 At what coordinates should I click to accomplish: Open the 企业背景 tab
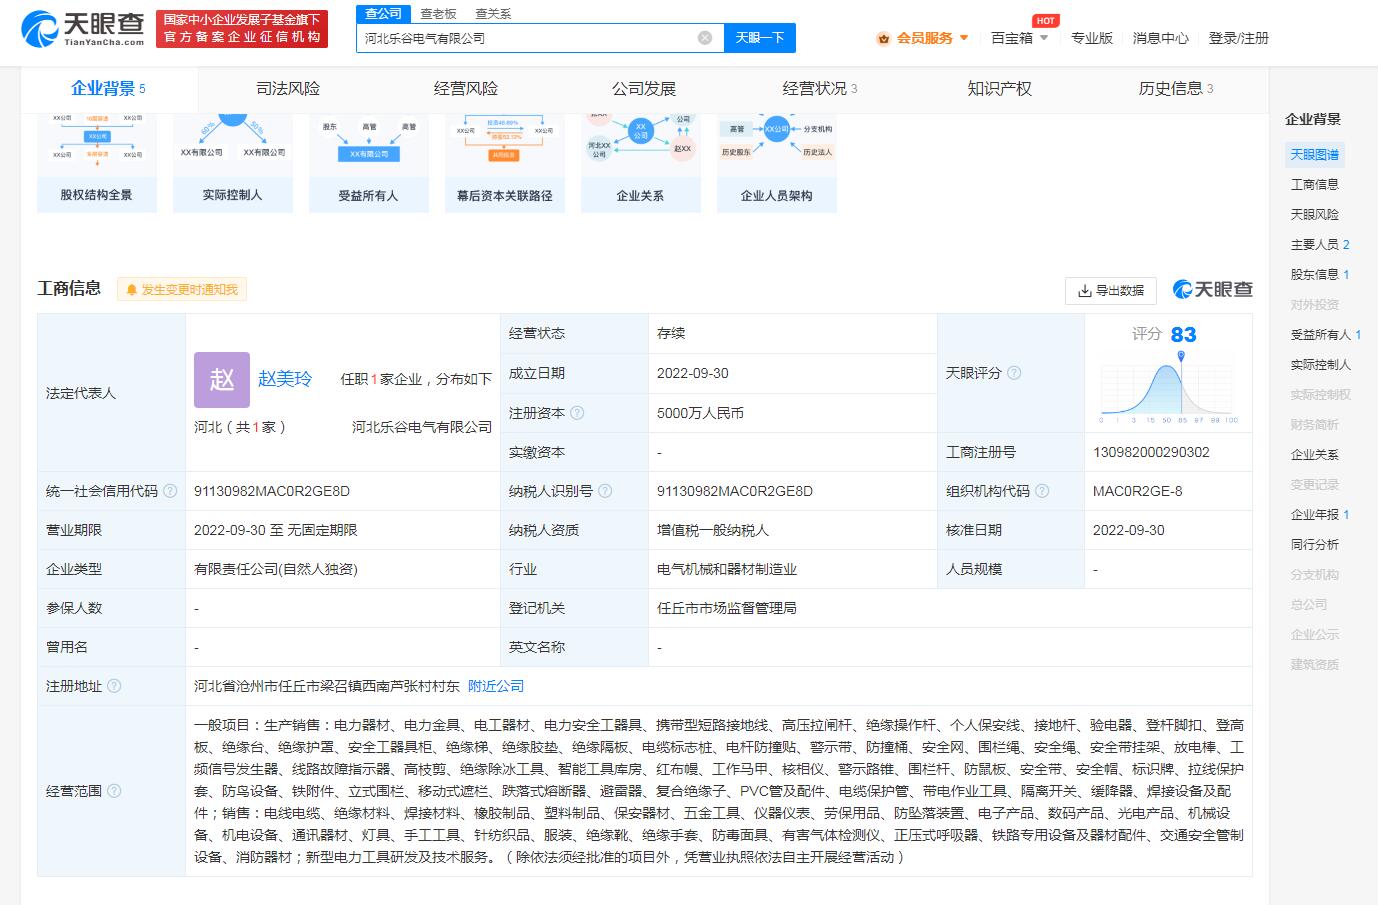(108, 89)
